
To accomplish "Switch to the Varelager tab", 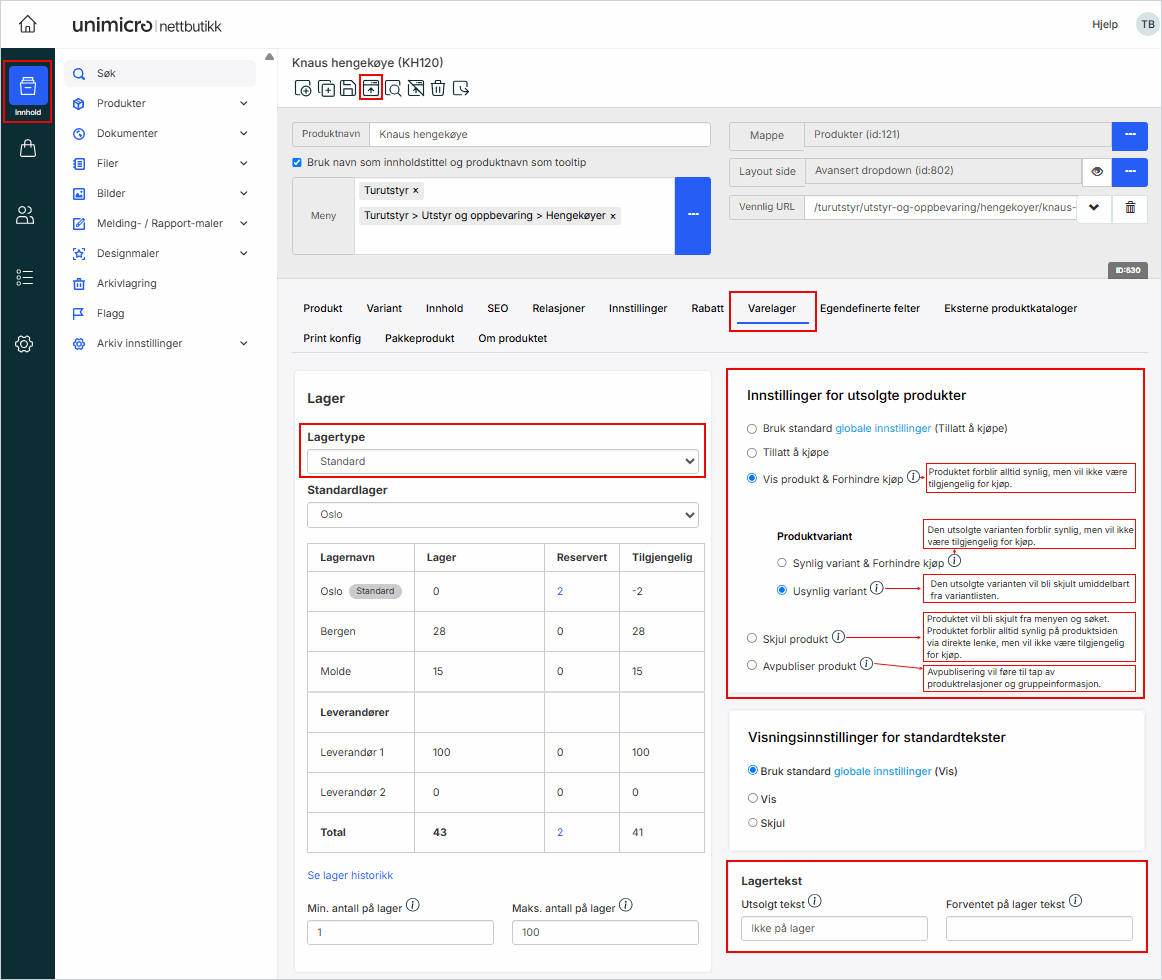I will [771, 308].
